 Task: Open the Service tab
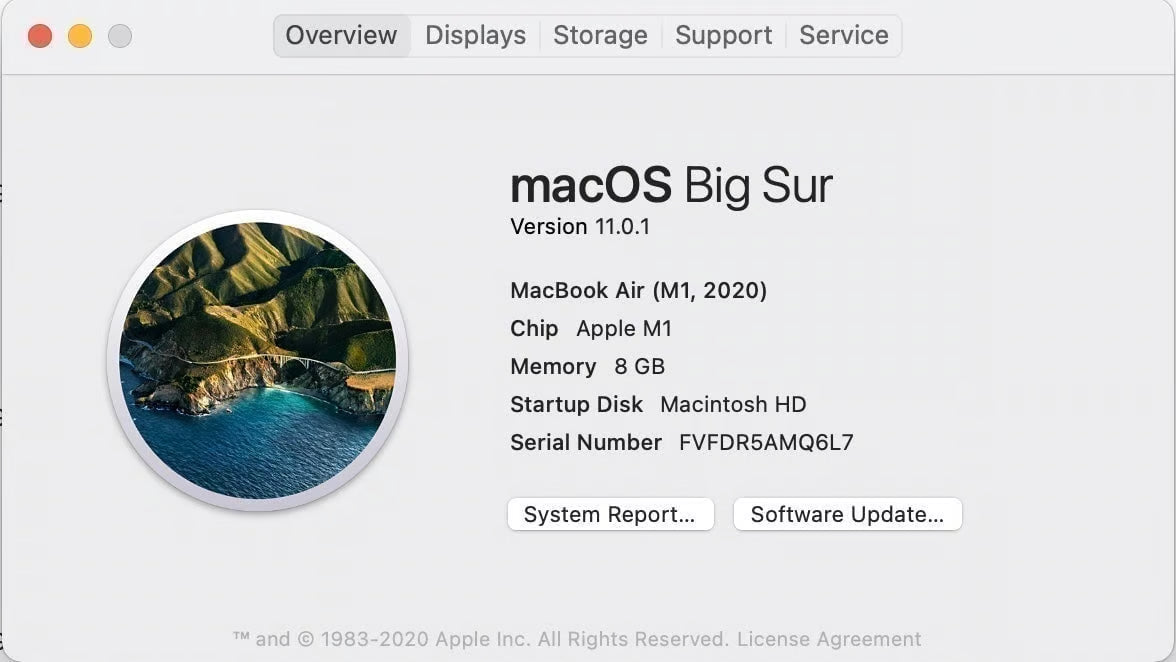point(843,35)
